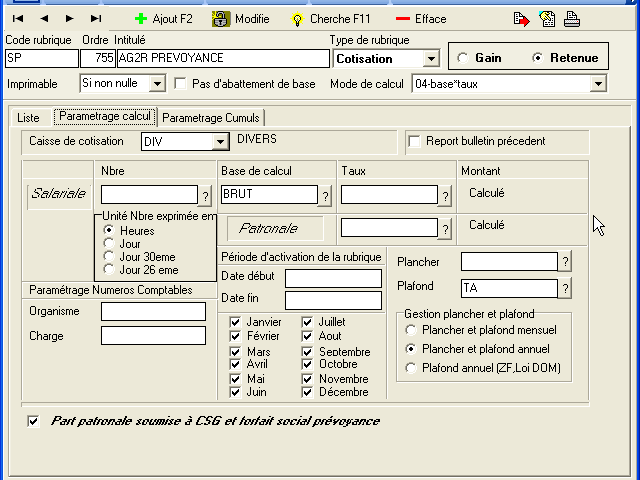Open the Caisse de cotisation DIV dropdown

tap(220, 142)
